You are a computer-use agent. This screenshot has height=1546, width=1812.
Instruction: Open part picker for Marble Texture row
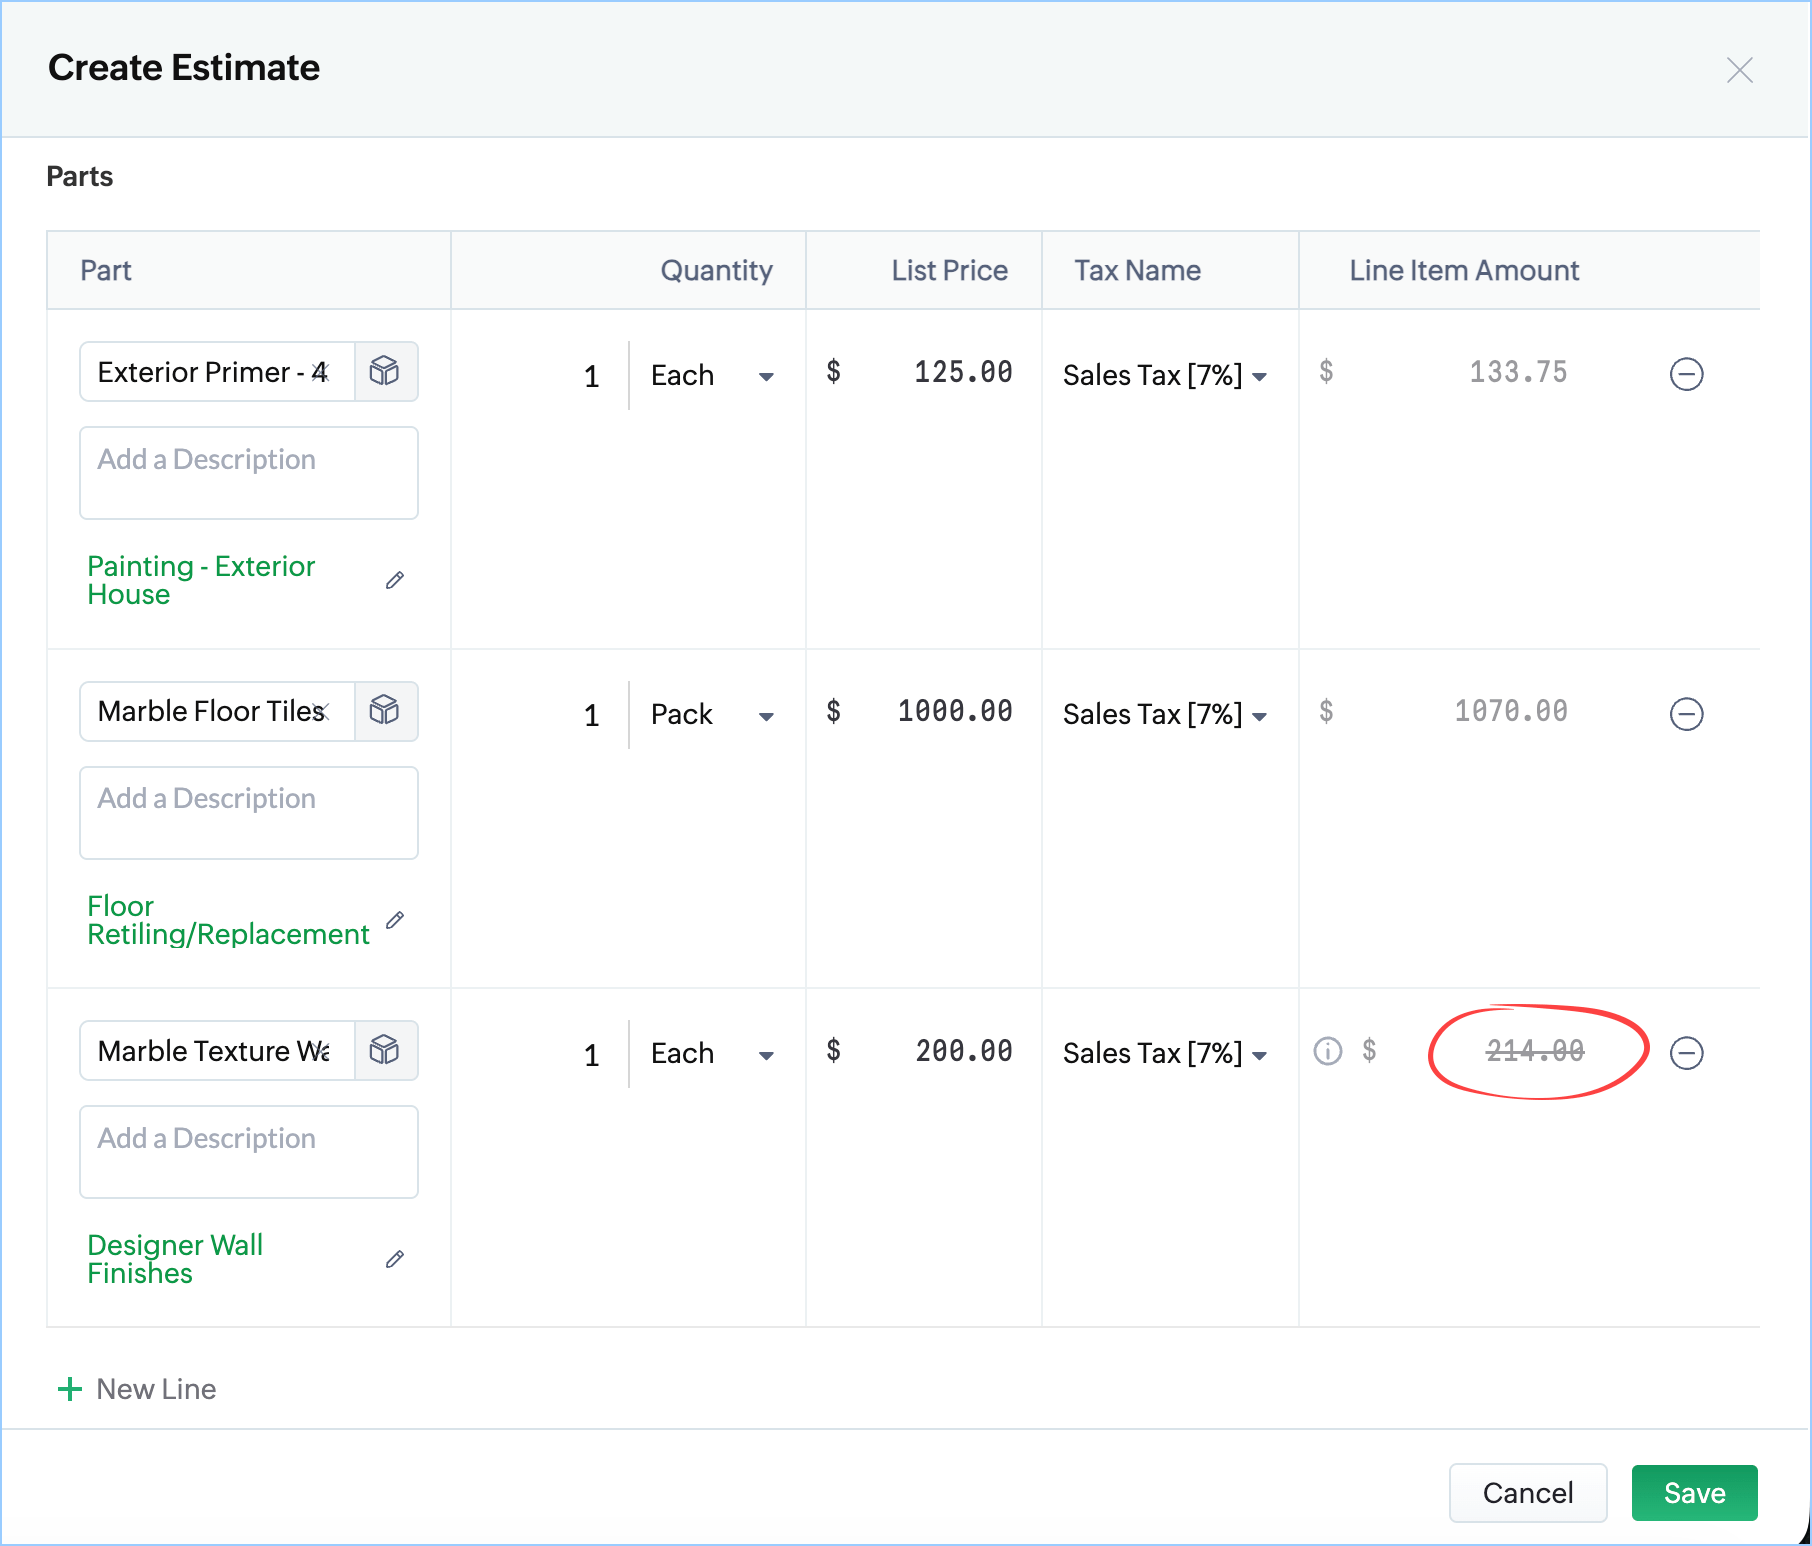tap(385, 1050)
